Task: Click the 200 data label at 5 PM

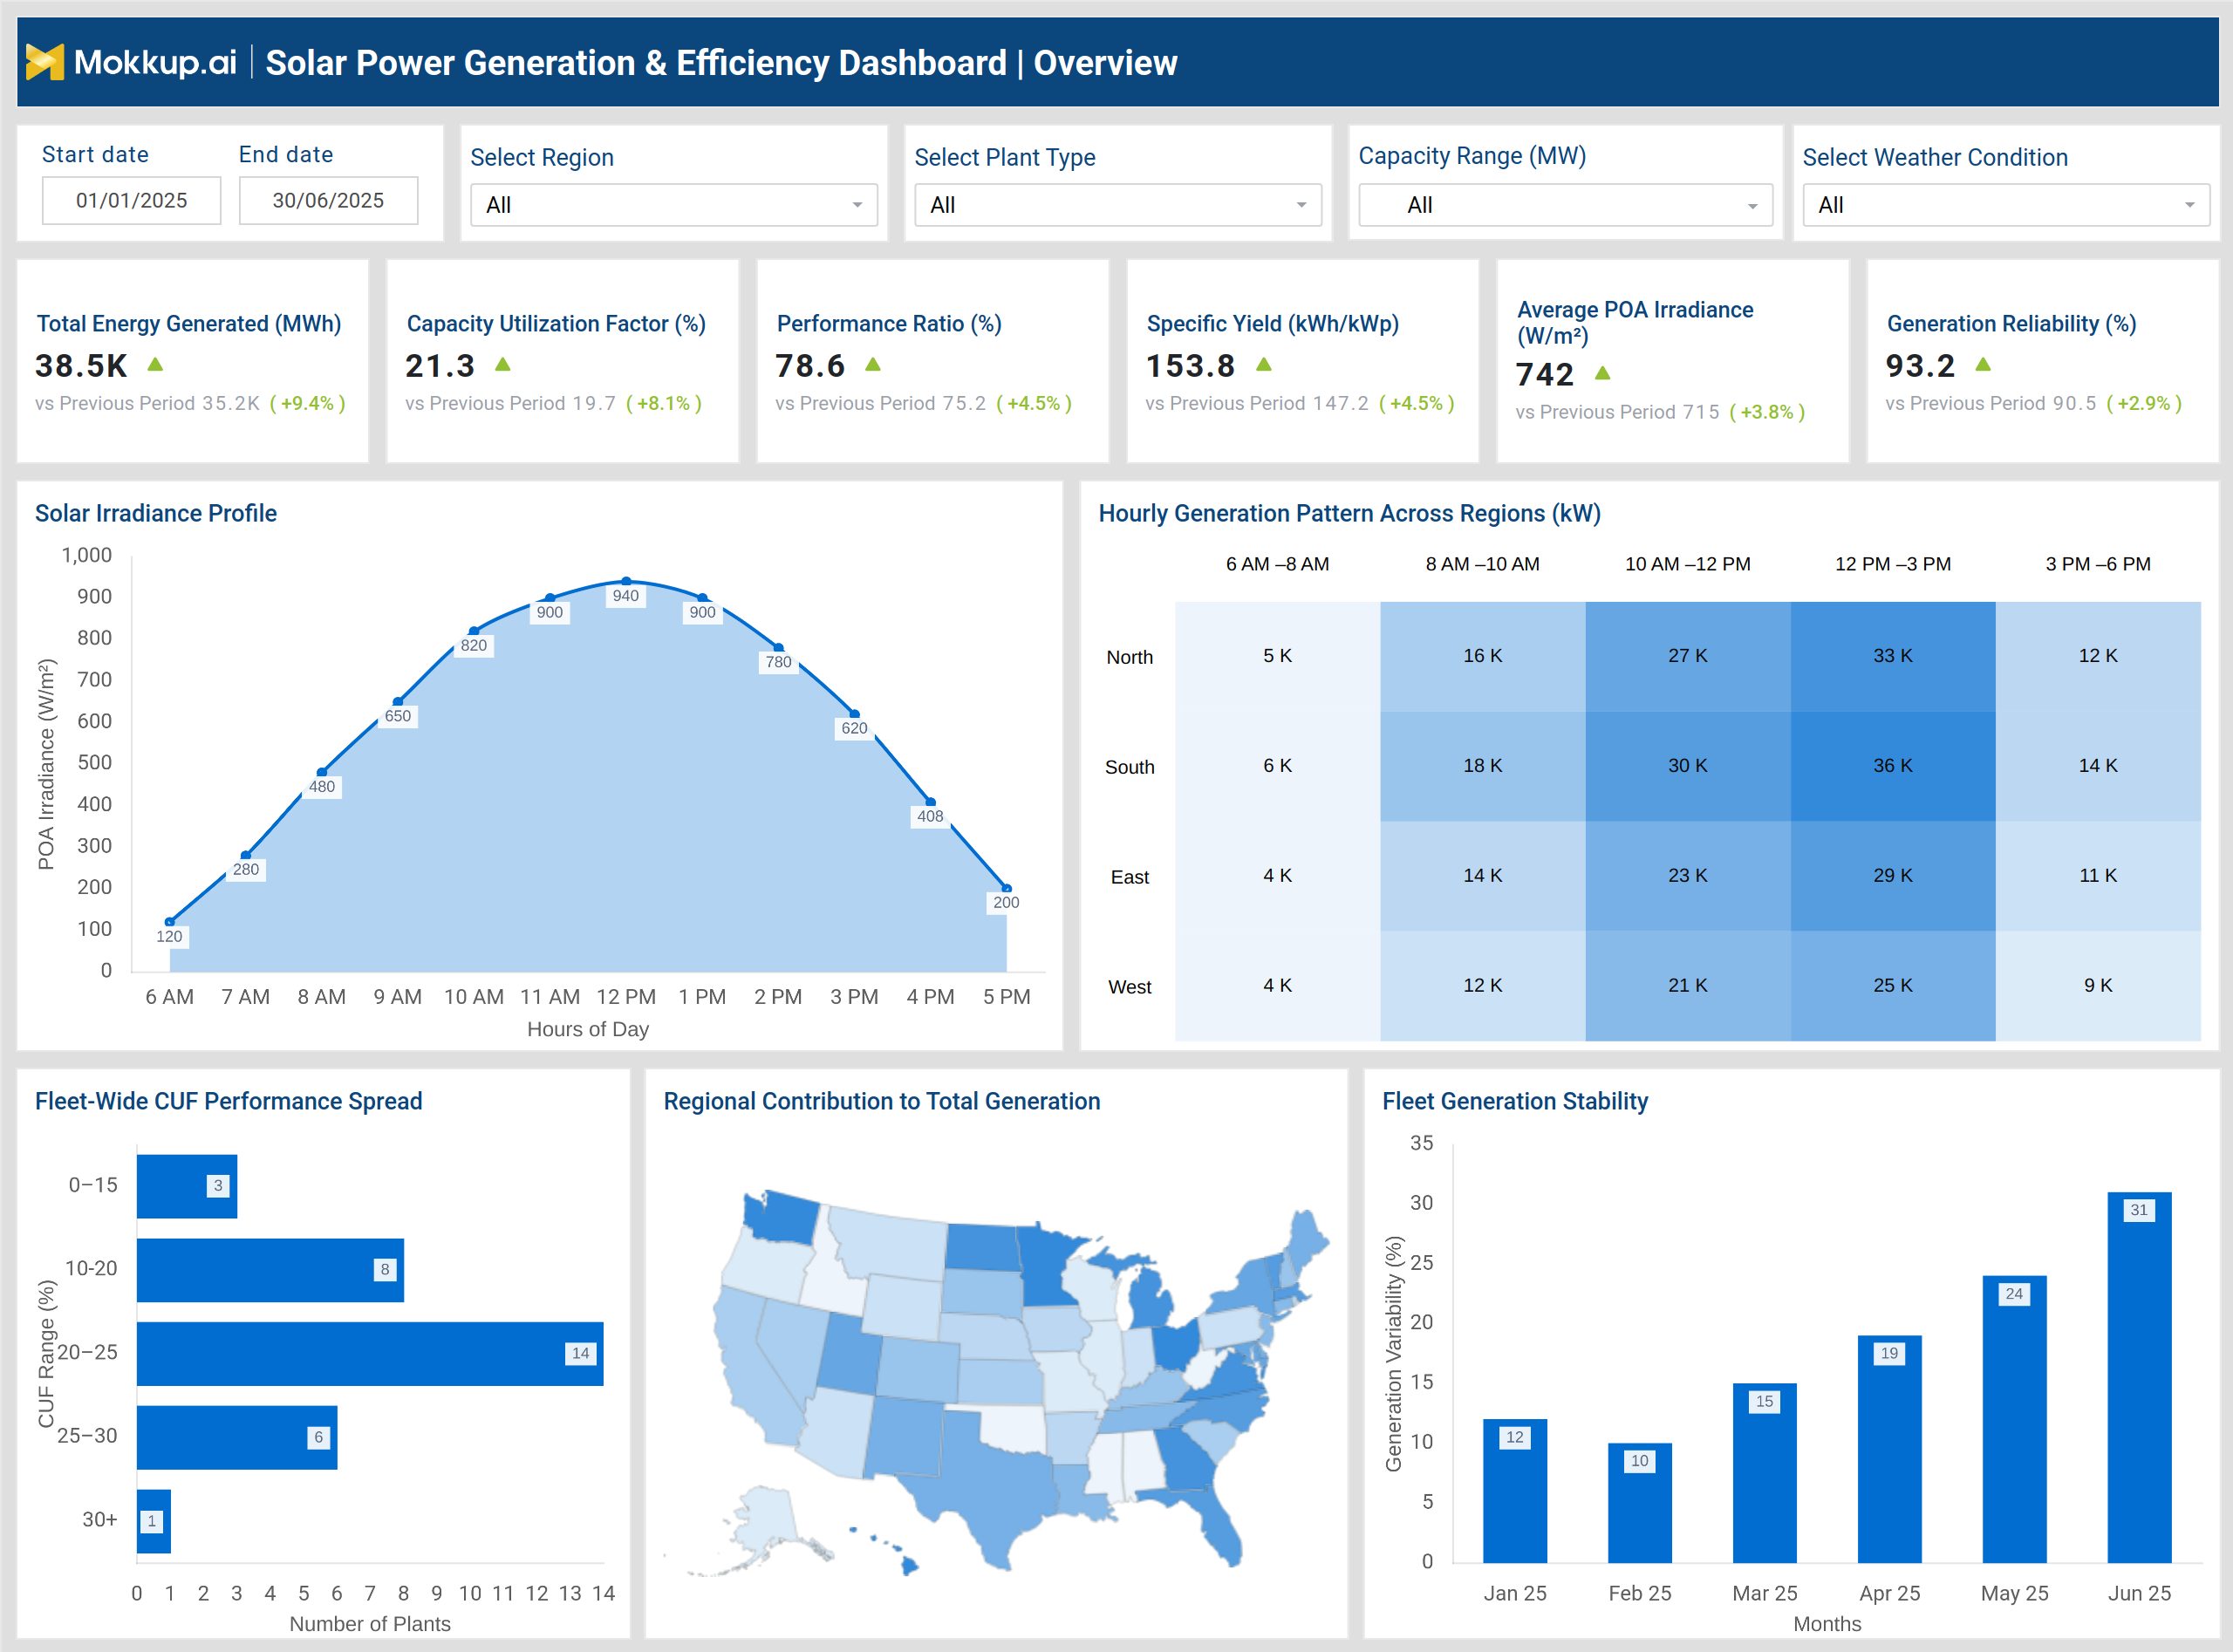Action: [x=1006, y=903]
